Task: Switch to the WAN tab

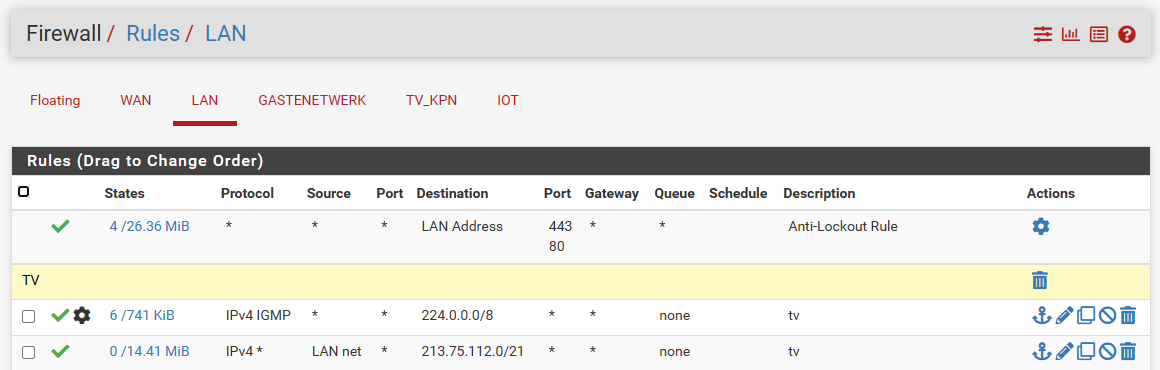Action: click(135, 101)
